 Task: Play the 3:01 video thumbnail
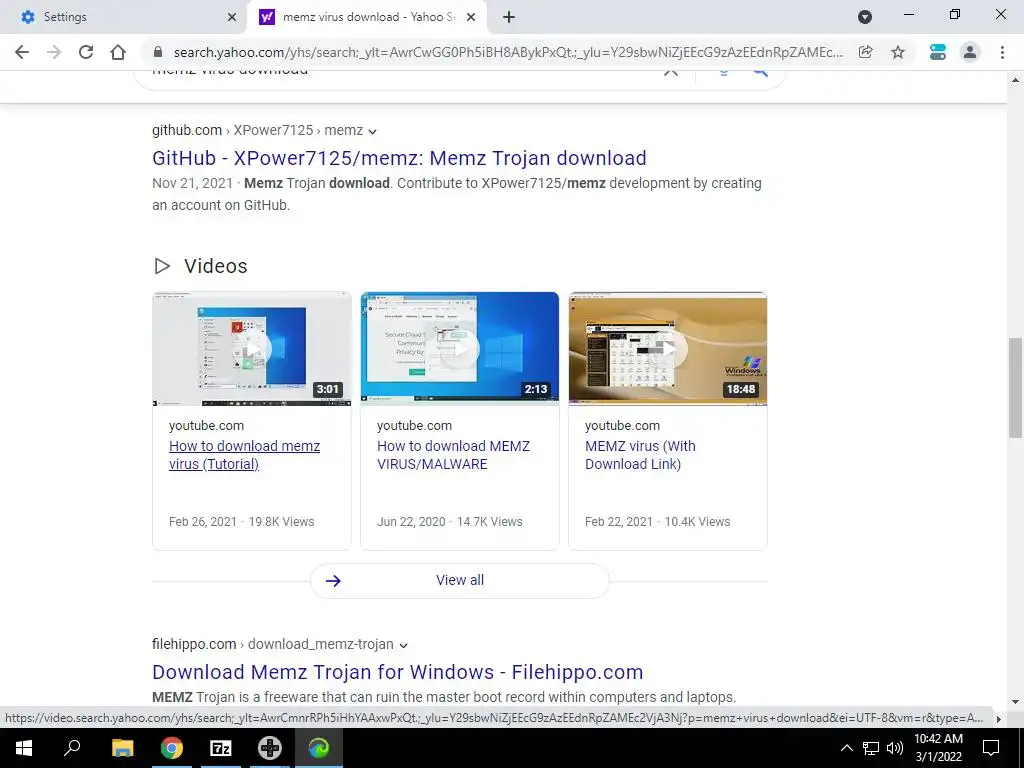[x=251, y=349]
